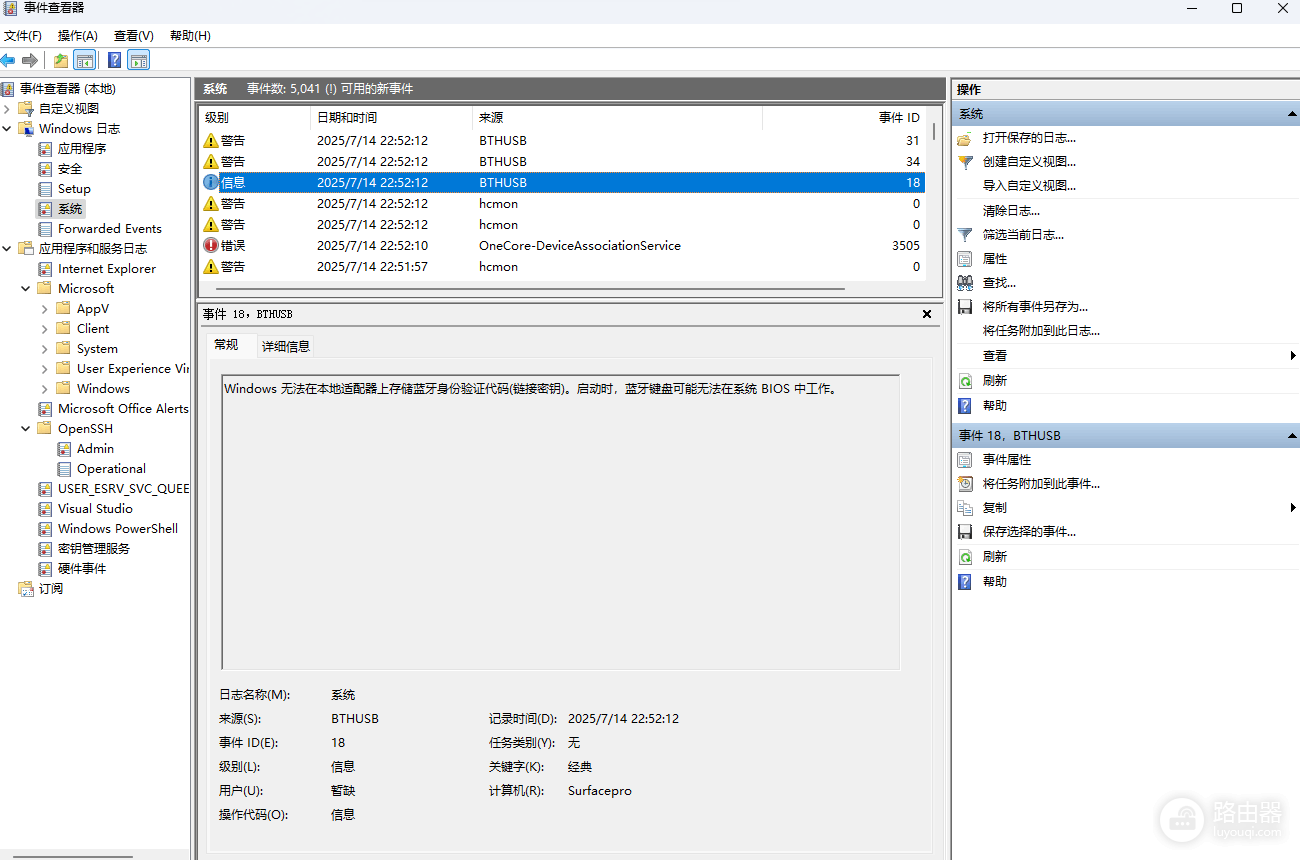The width and height of the screenshot is (1300, 860).
Task: Collapse the Microsoft folder node
Action: coord(26,289)
